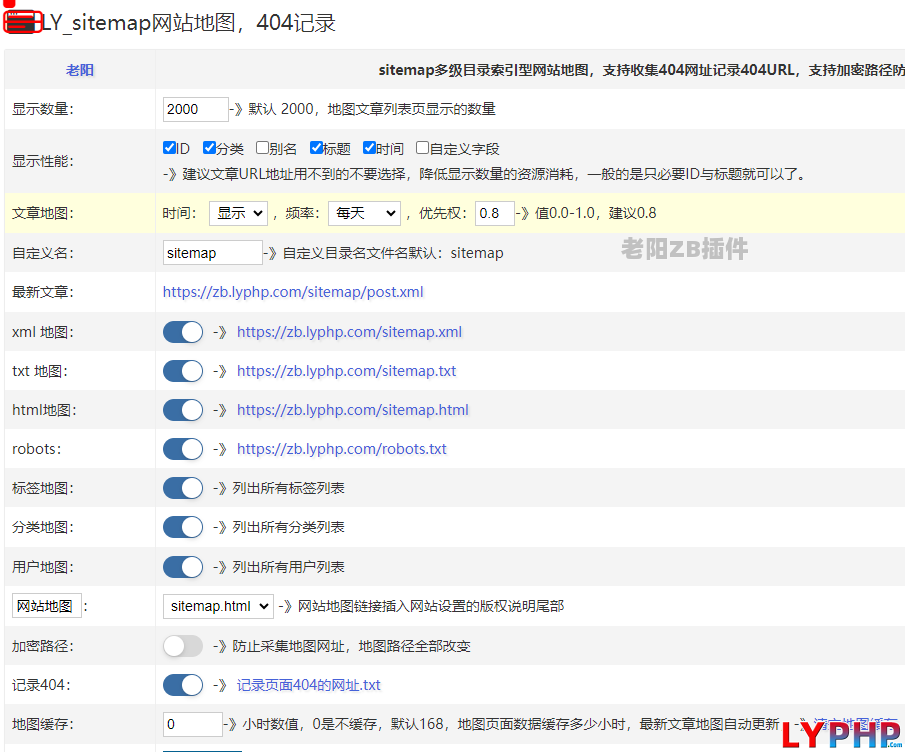Open the sitemap/post.xml link
The image size is (905, 752).
pyautogui.click(x=293, y=292)
